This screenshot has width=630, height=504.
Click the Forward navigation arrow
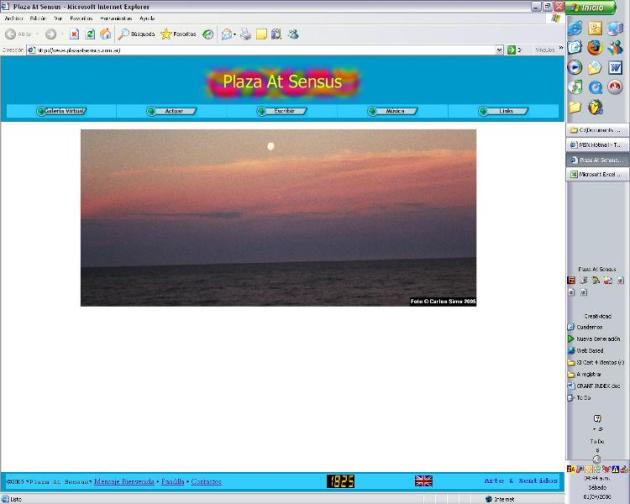[49, 34]
